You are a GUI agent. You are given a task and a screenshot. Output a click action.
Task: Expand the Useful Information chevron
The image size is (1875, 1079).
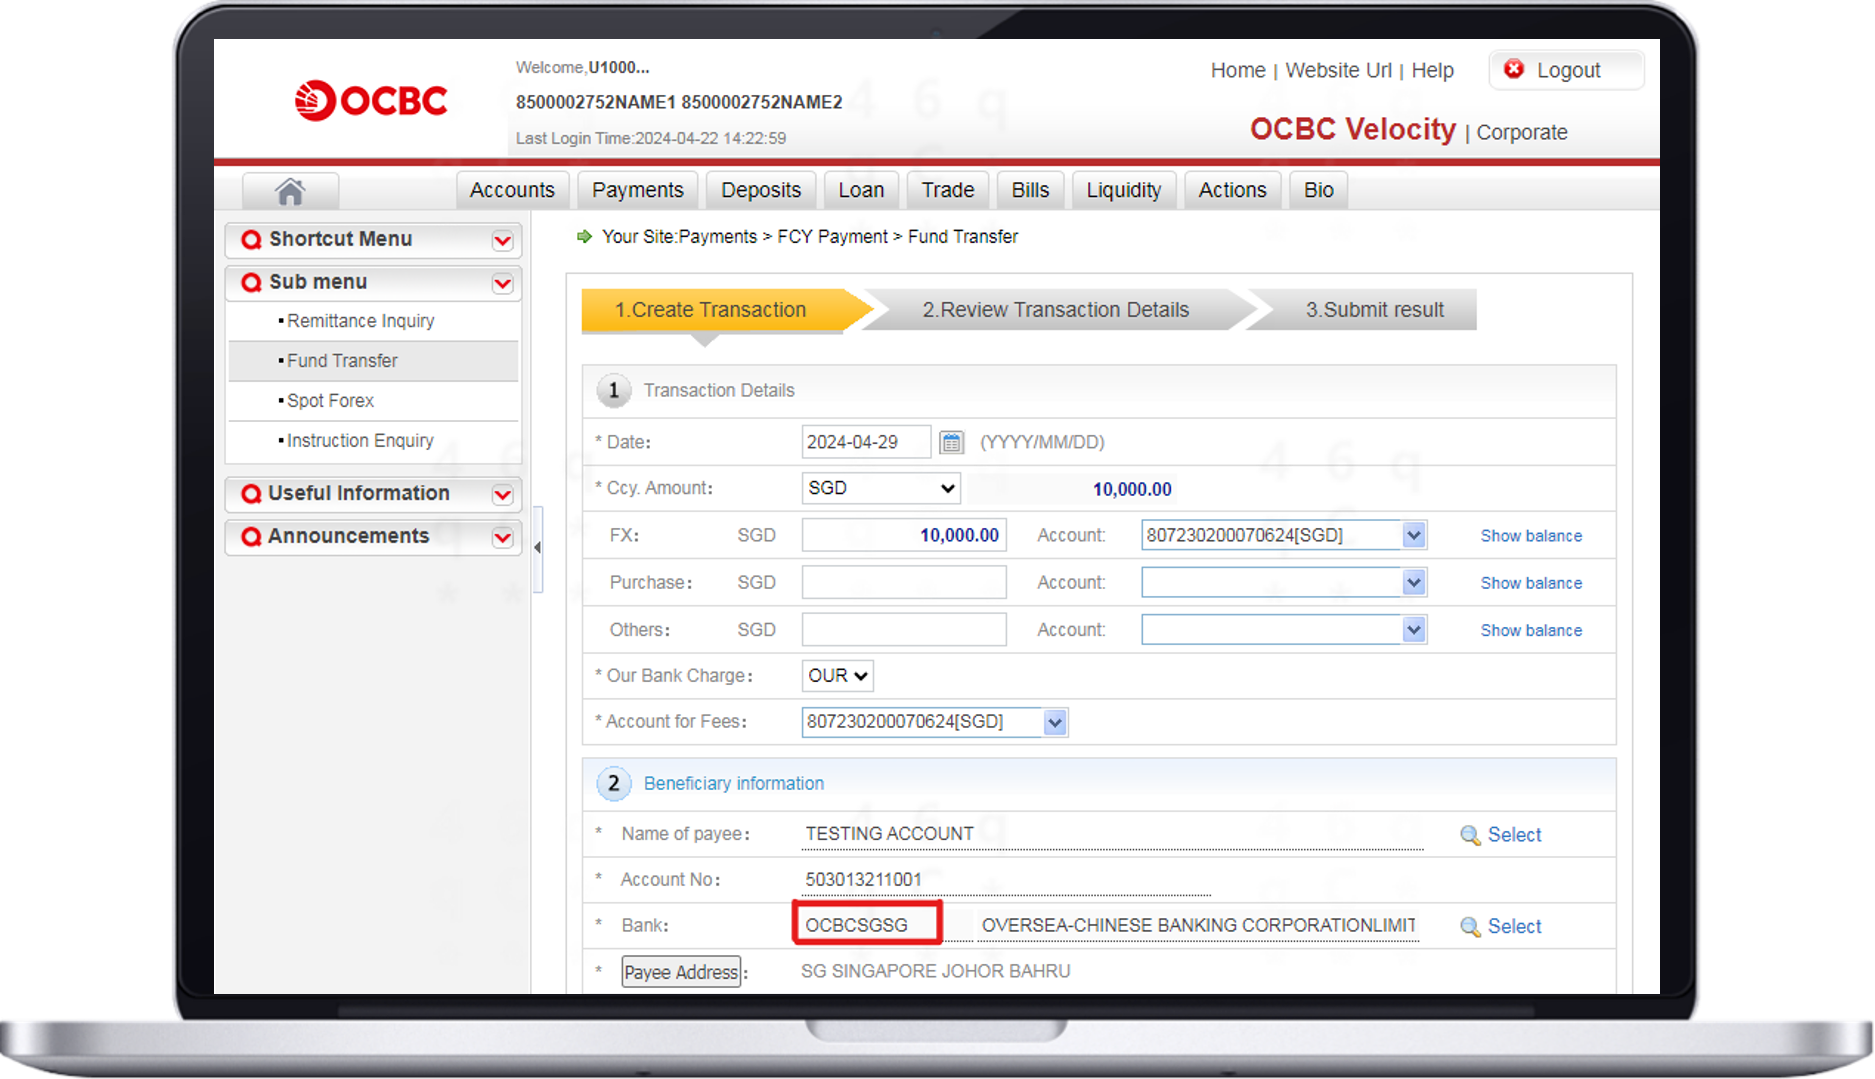[x=503, y=494]
